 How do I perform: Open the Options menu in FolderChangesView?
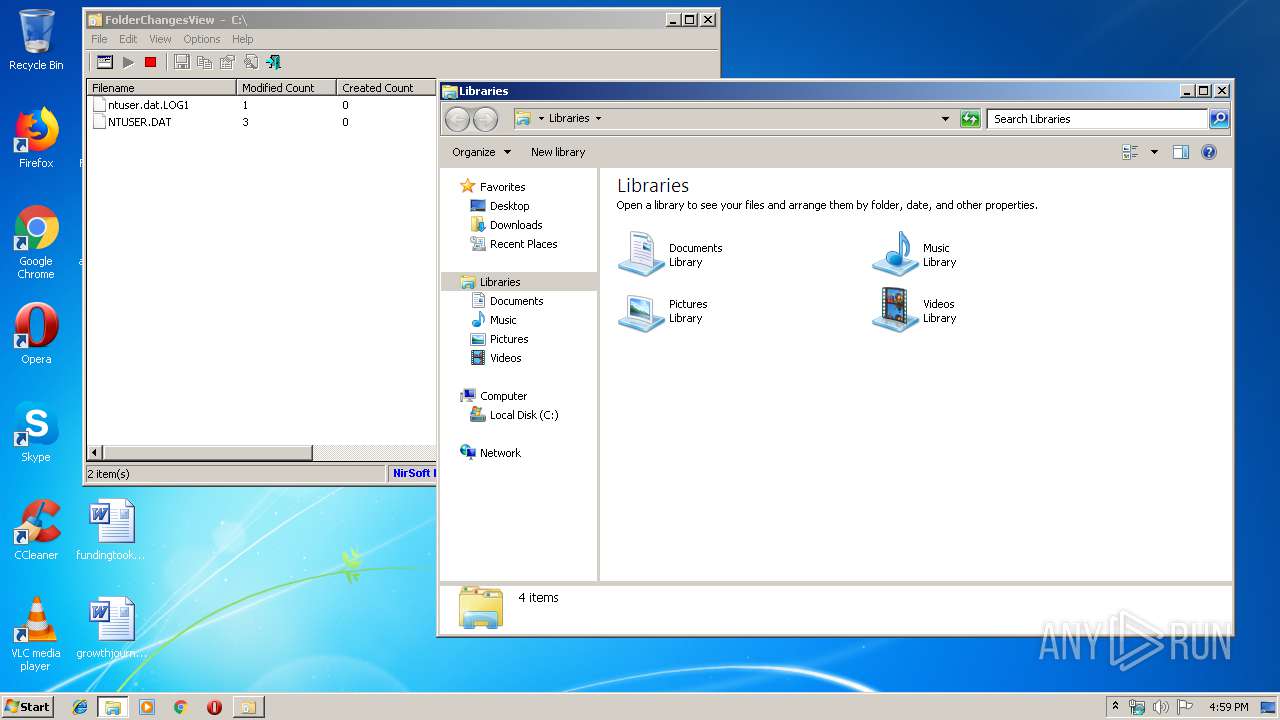(201, 39)
